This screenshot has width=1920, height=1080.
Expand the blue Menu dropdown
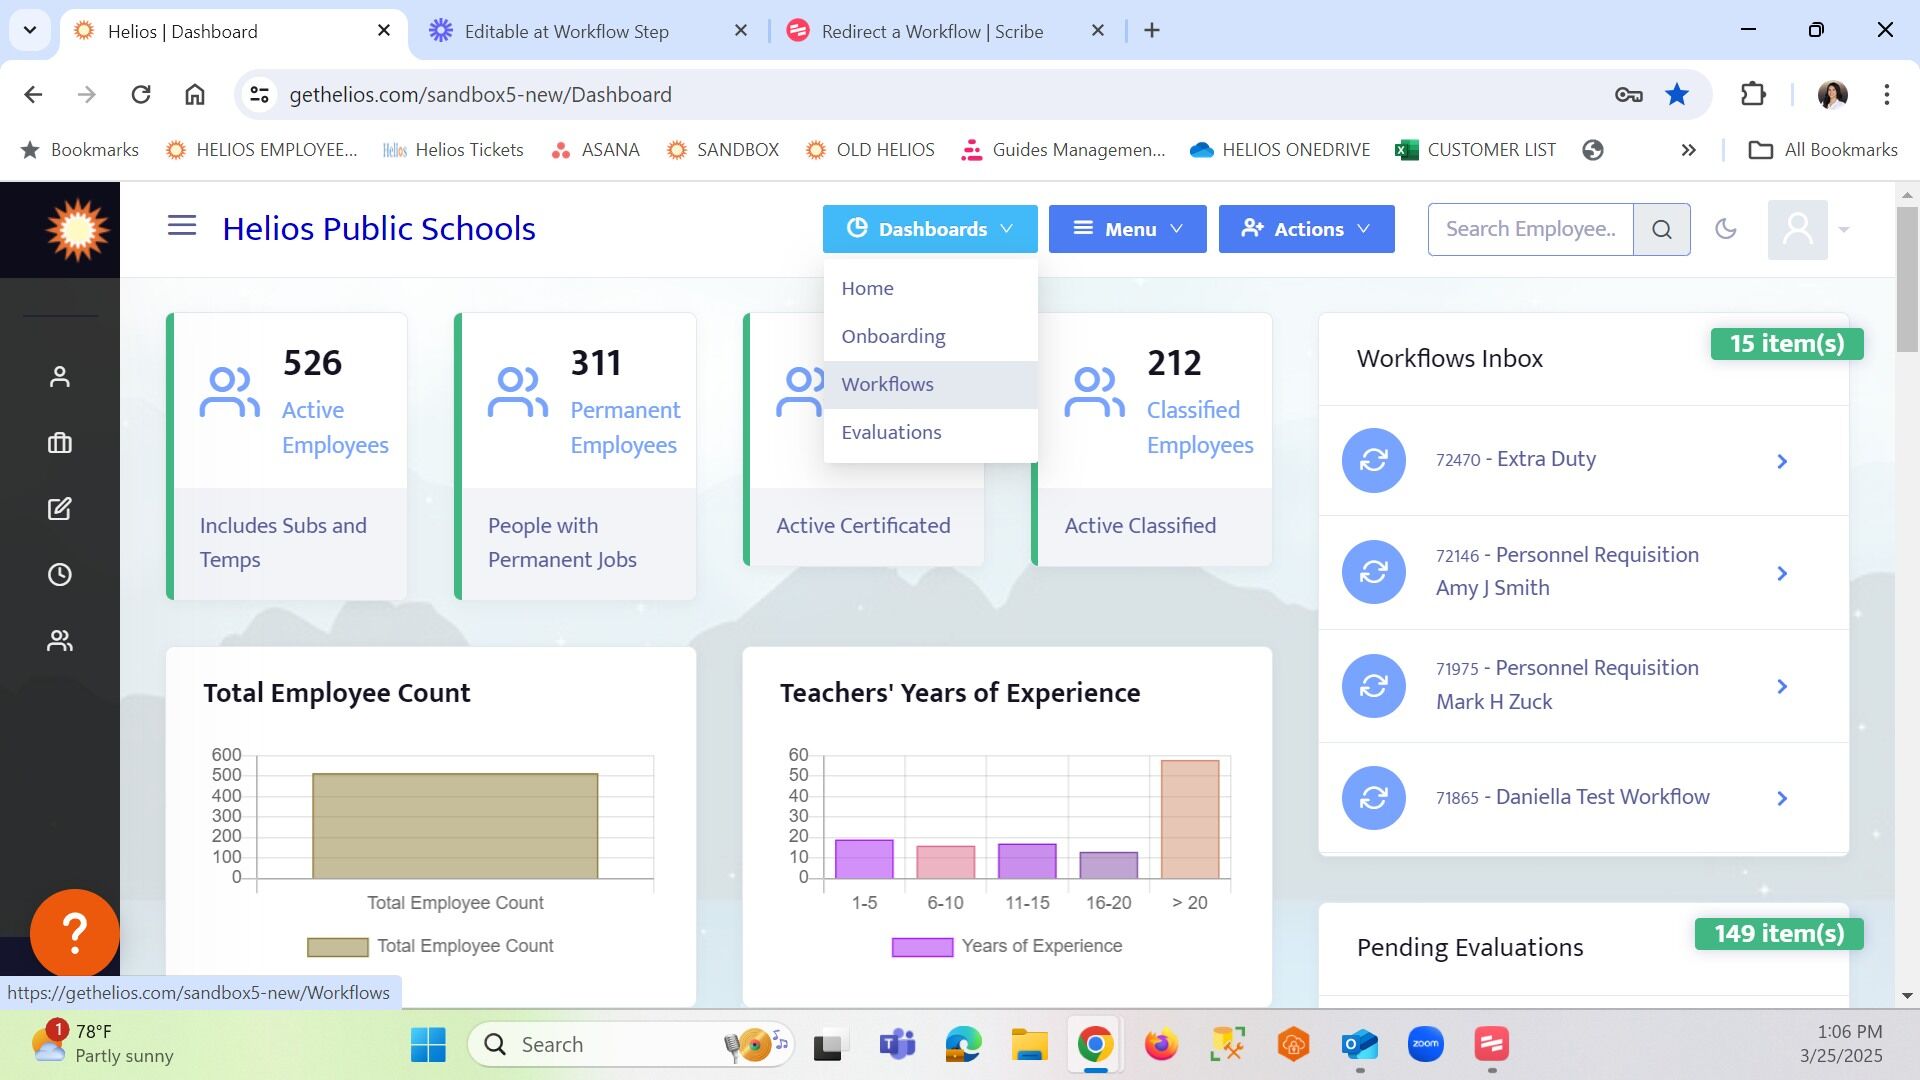(x=1128, y=229)
